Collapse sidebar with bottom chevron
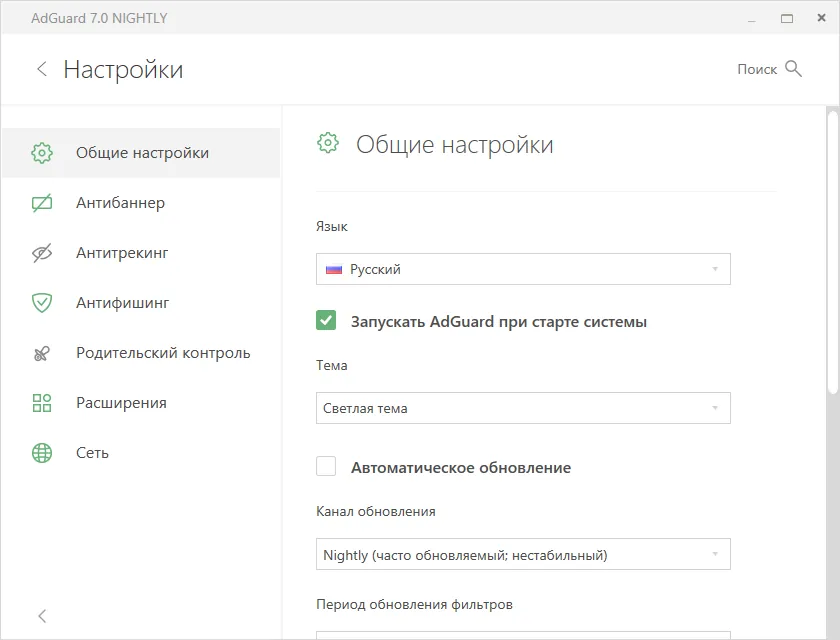Viewport: 840px width, 640px height. (42, 616)
